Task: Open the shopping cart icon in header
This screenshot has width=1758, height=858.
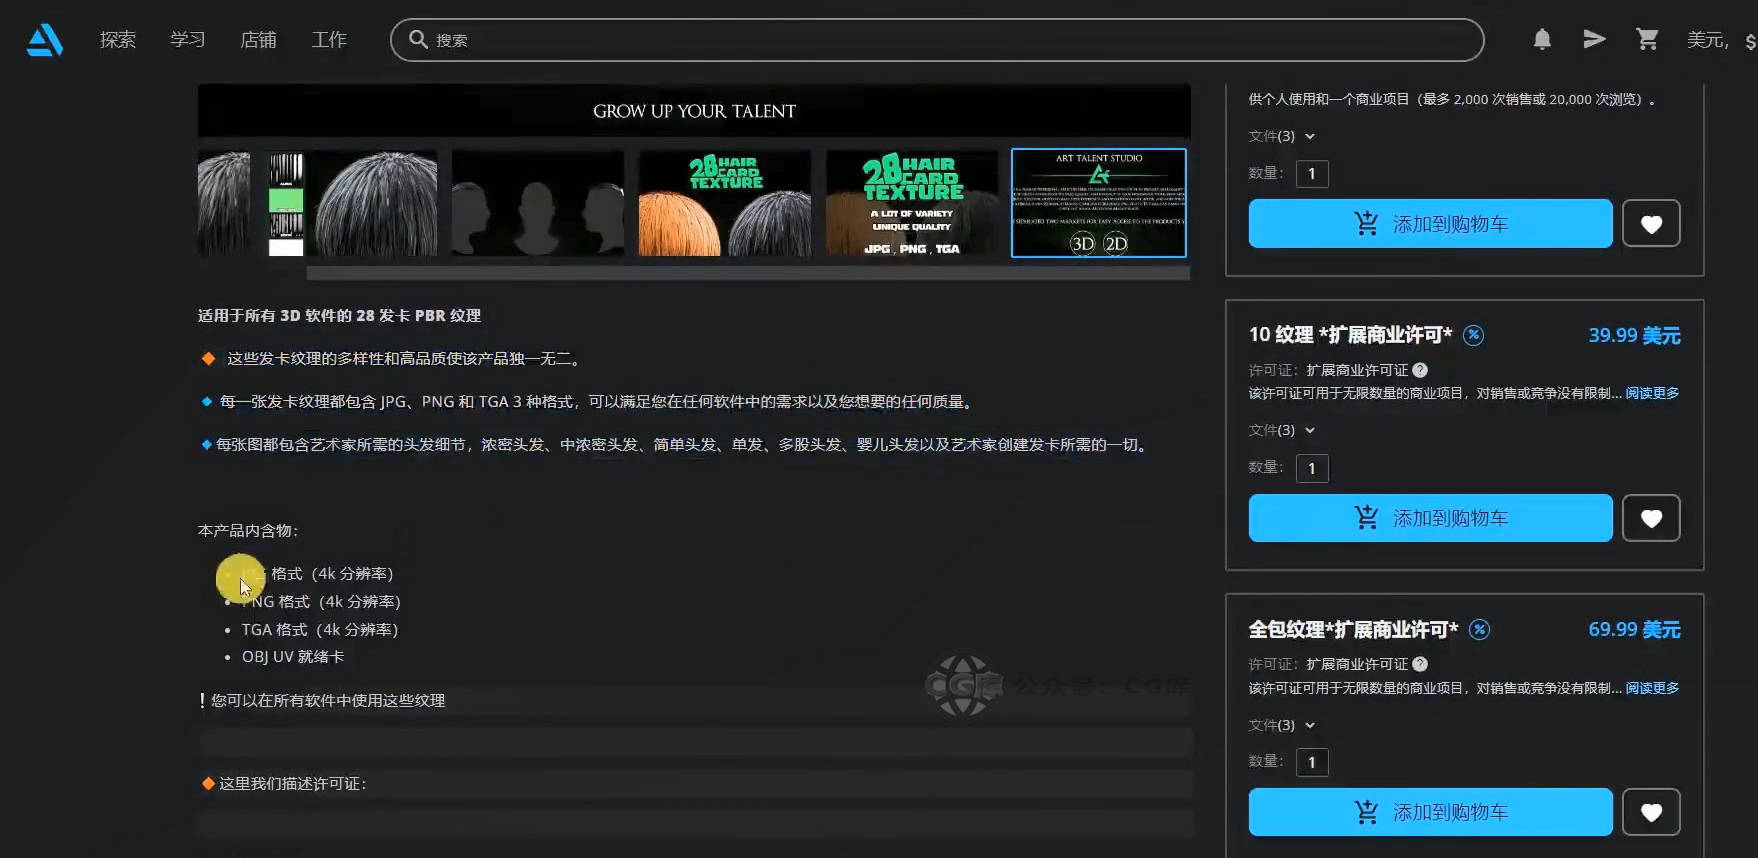Action: (1647, 39)
